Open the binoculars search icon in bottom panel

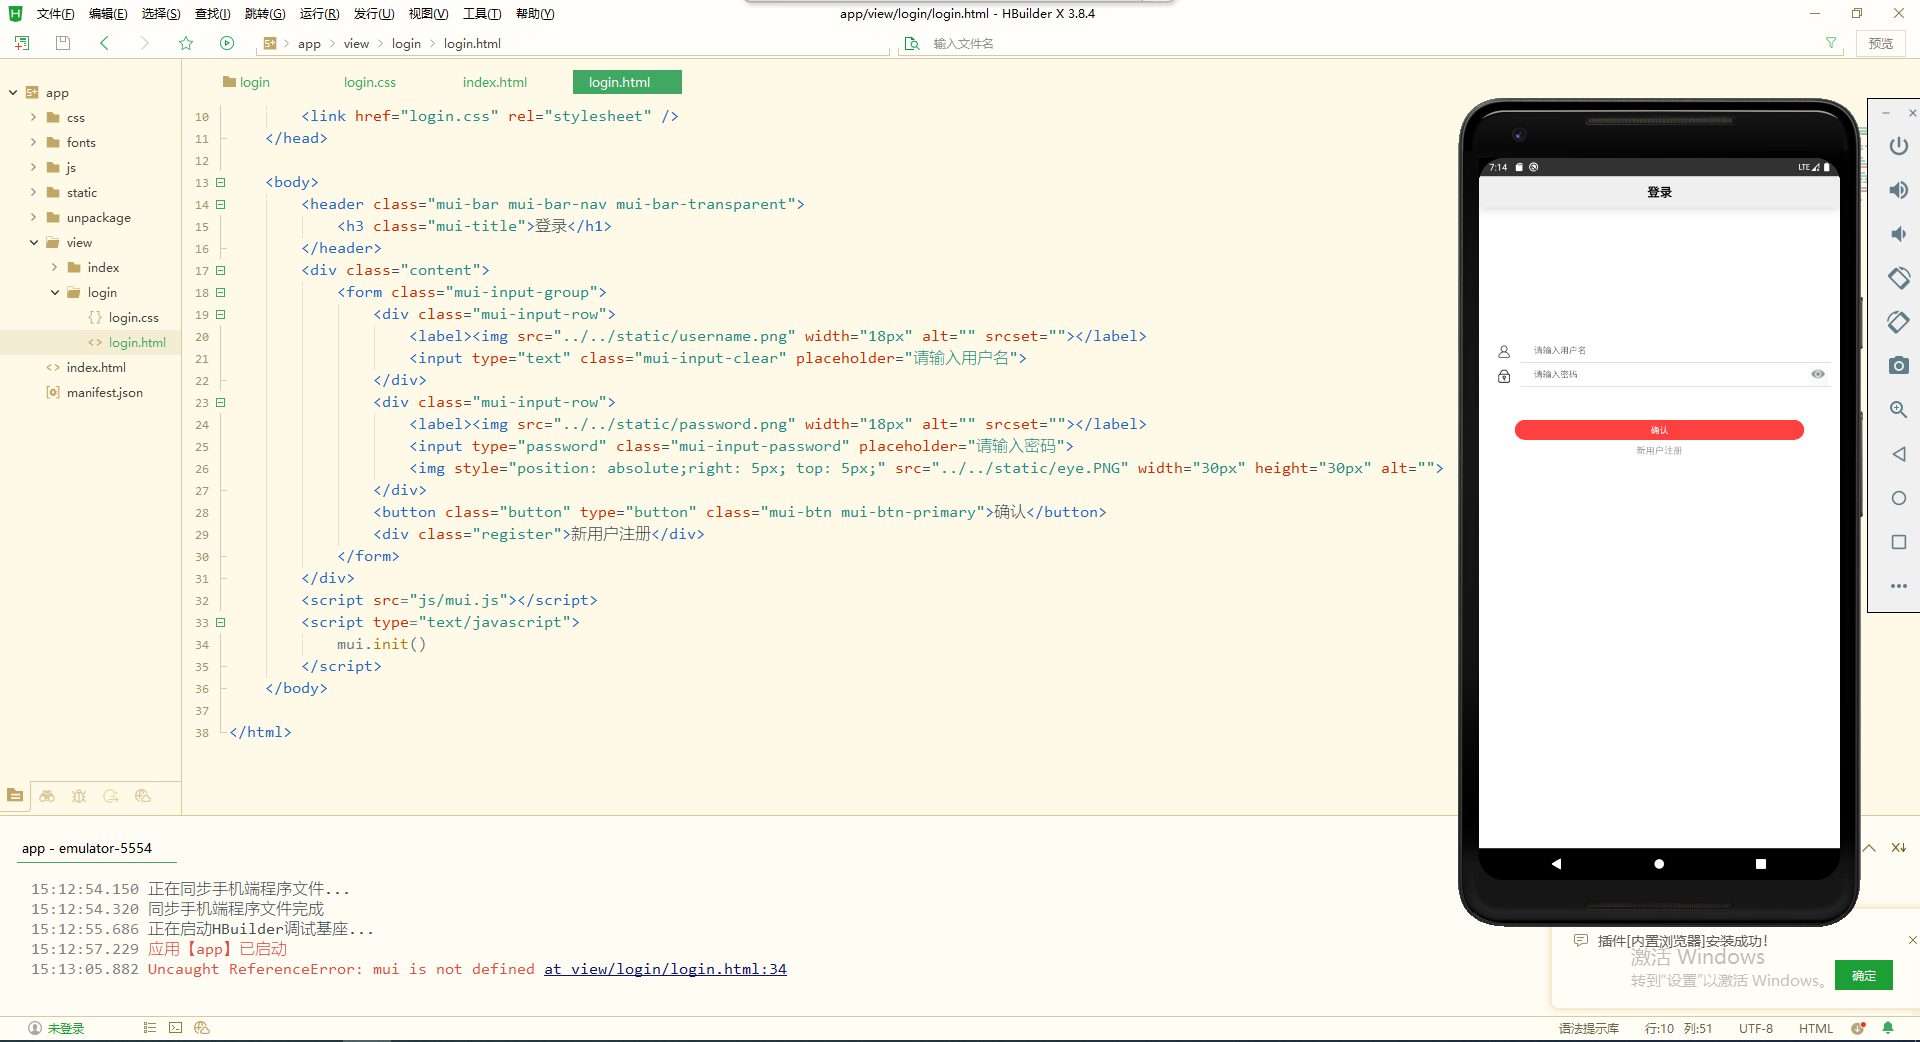coord(47,796)
